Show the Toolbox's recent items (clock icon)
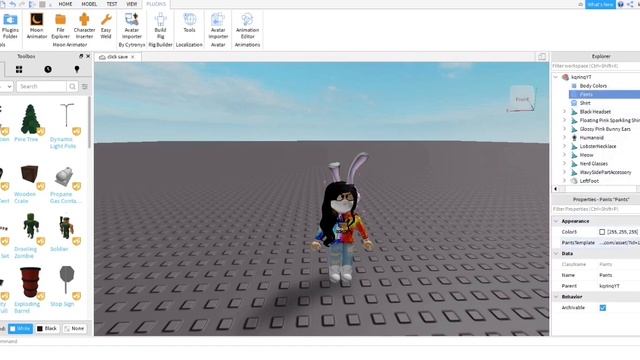 [48, 69]
